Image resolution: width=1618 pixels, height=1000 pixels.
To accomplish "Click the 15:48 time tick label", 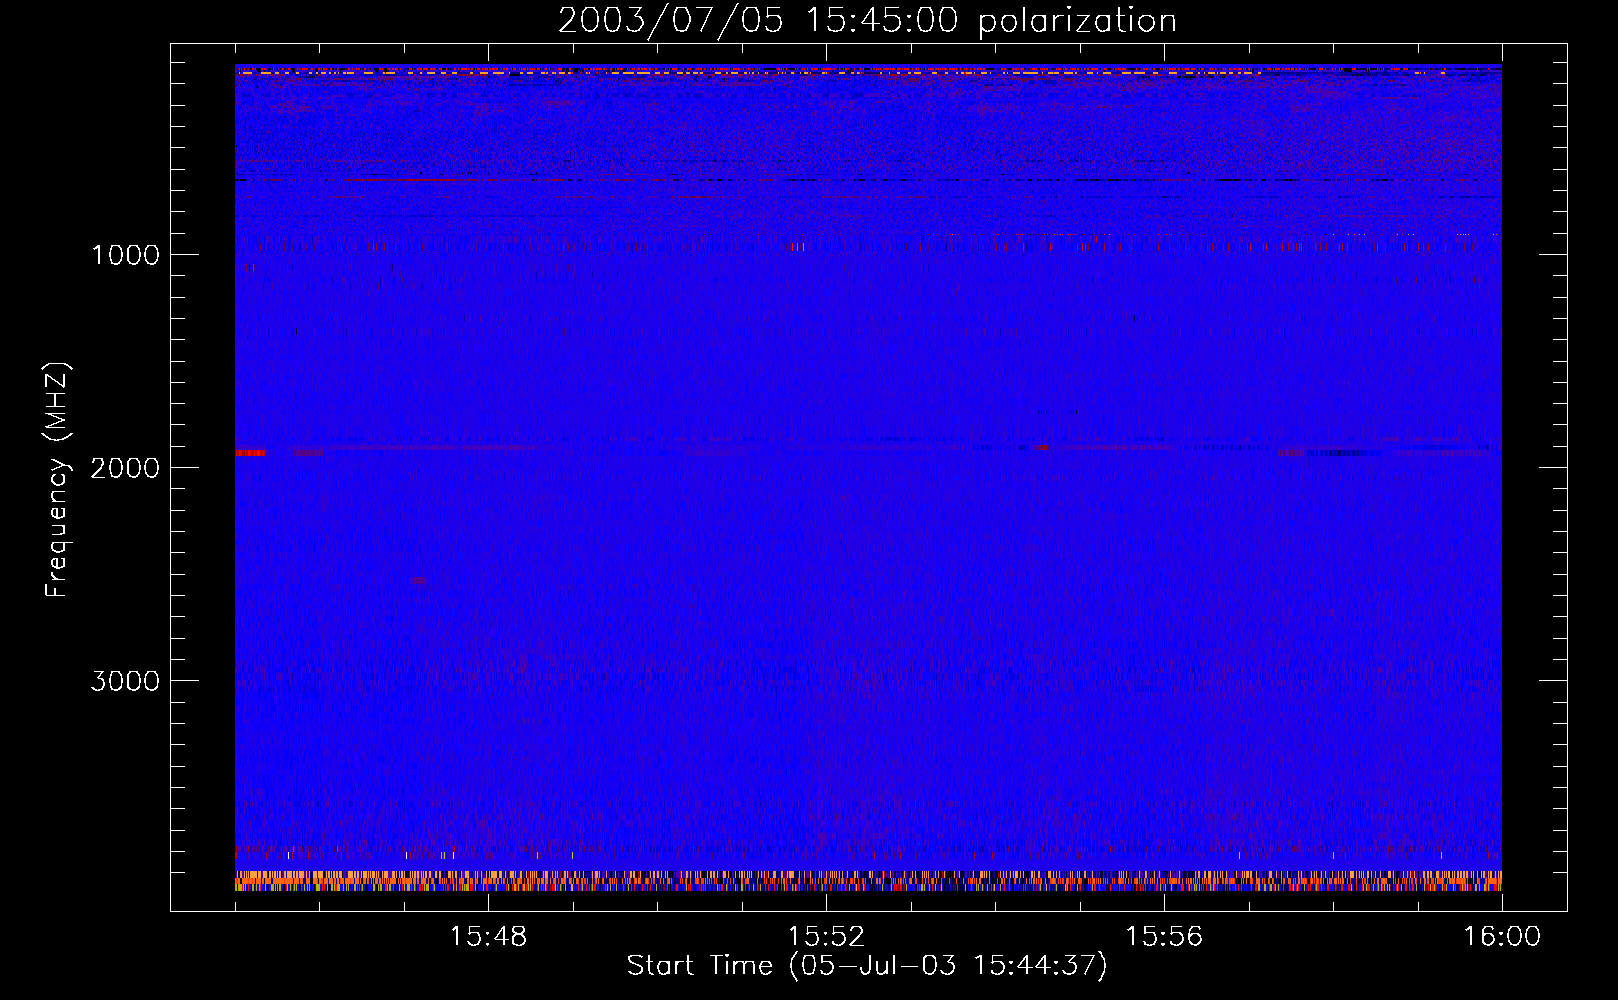I will pos(488,937).
